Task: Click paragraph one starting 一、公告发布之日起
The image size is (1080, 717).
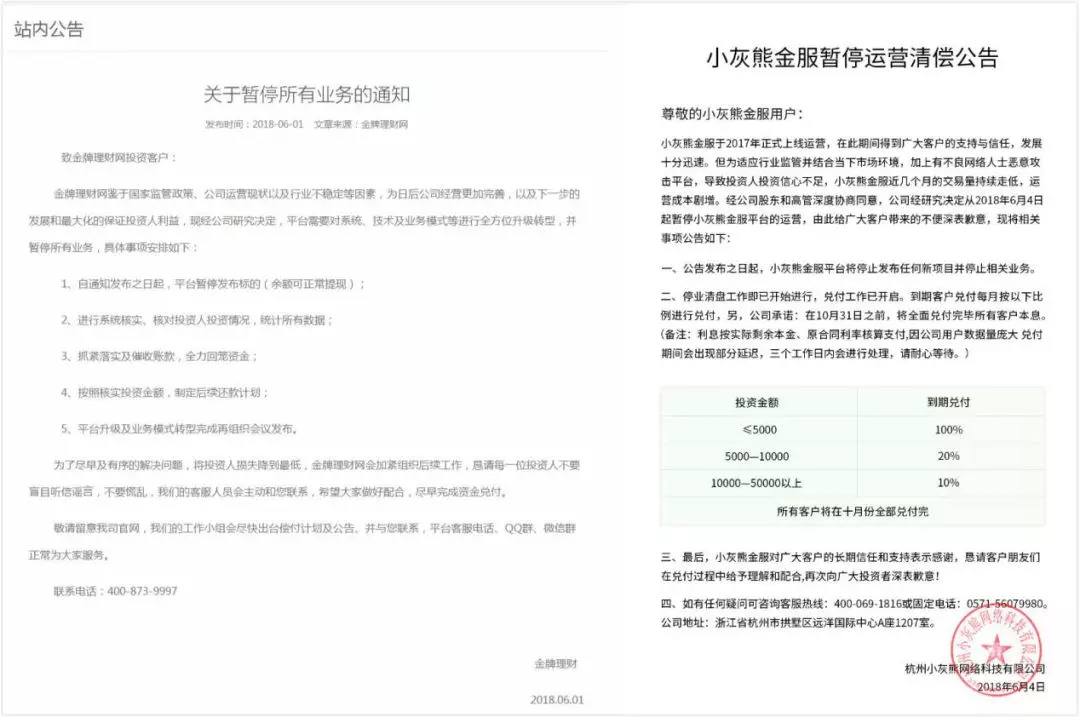Action: pyautogui.click(x=850, y=269)
